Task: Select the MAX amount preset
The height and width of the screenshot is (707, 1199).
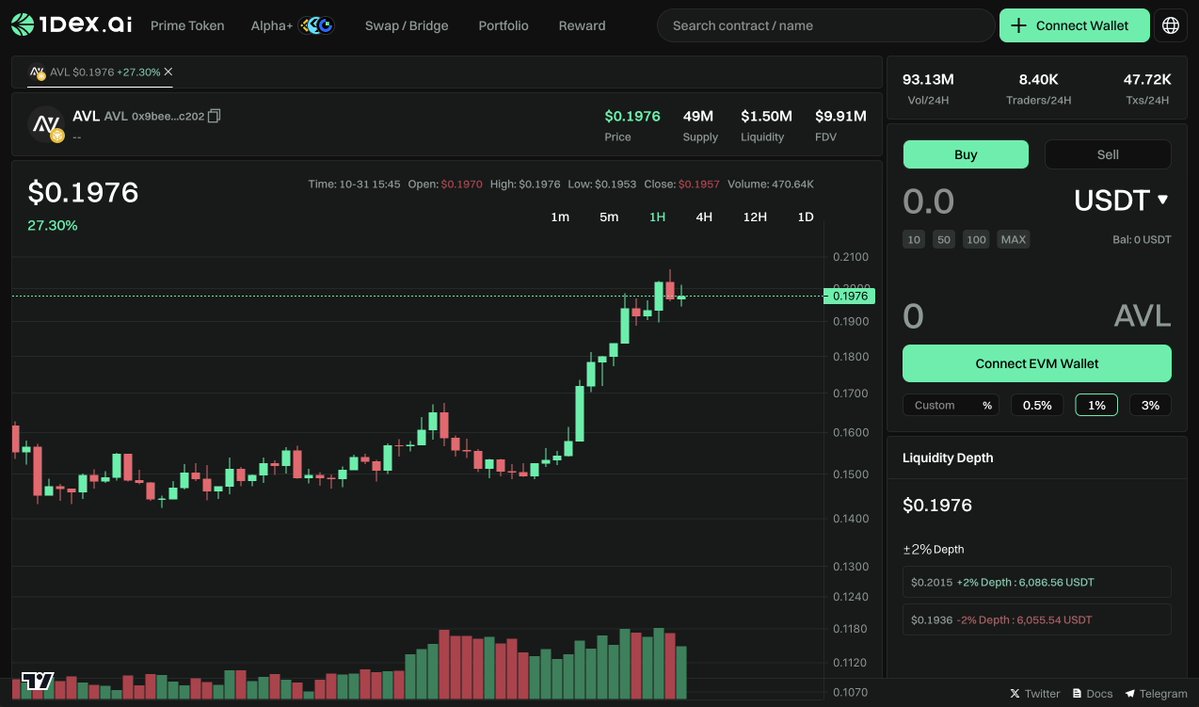Action: pos(1013,239)
